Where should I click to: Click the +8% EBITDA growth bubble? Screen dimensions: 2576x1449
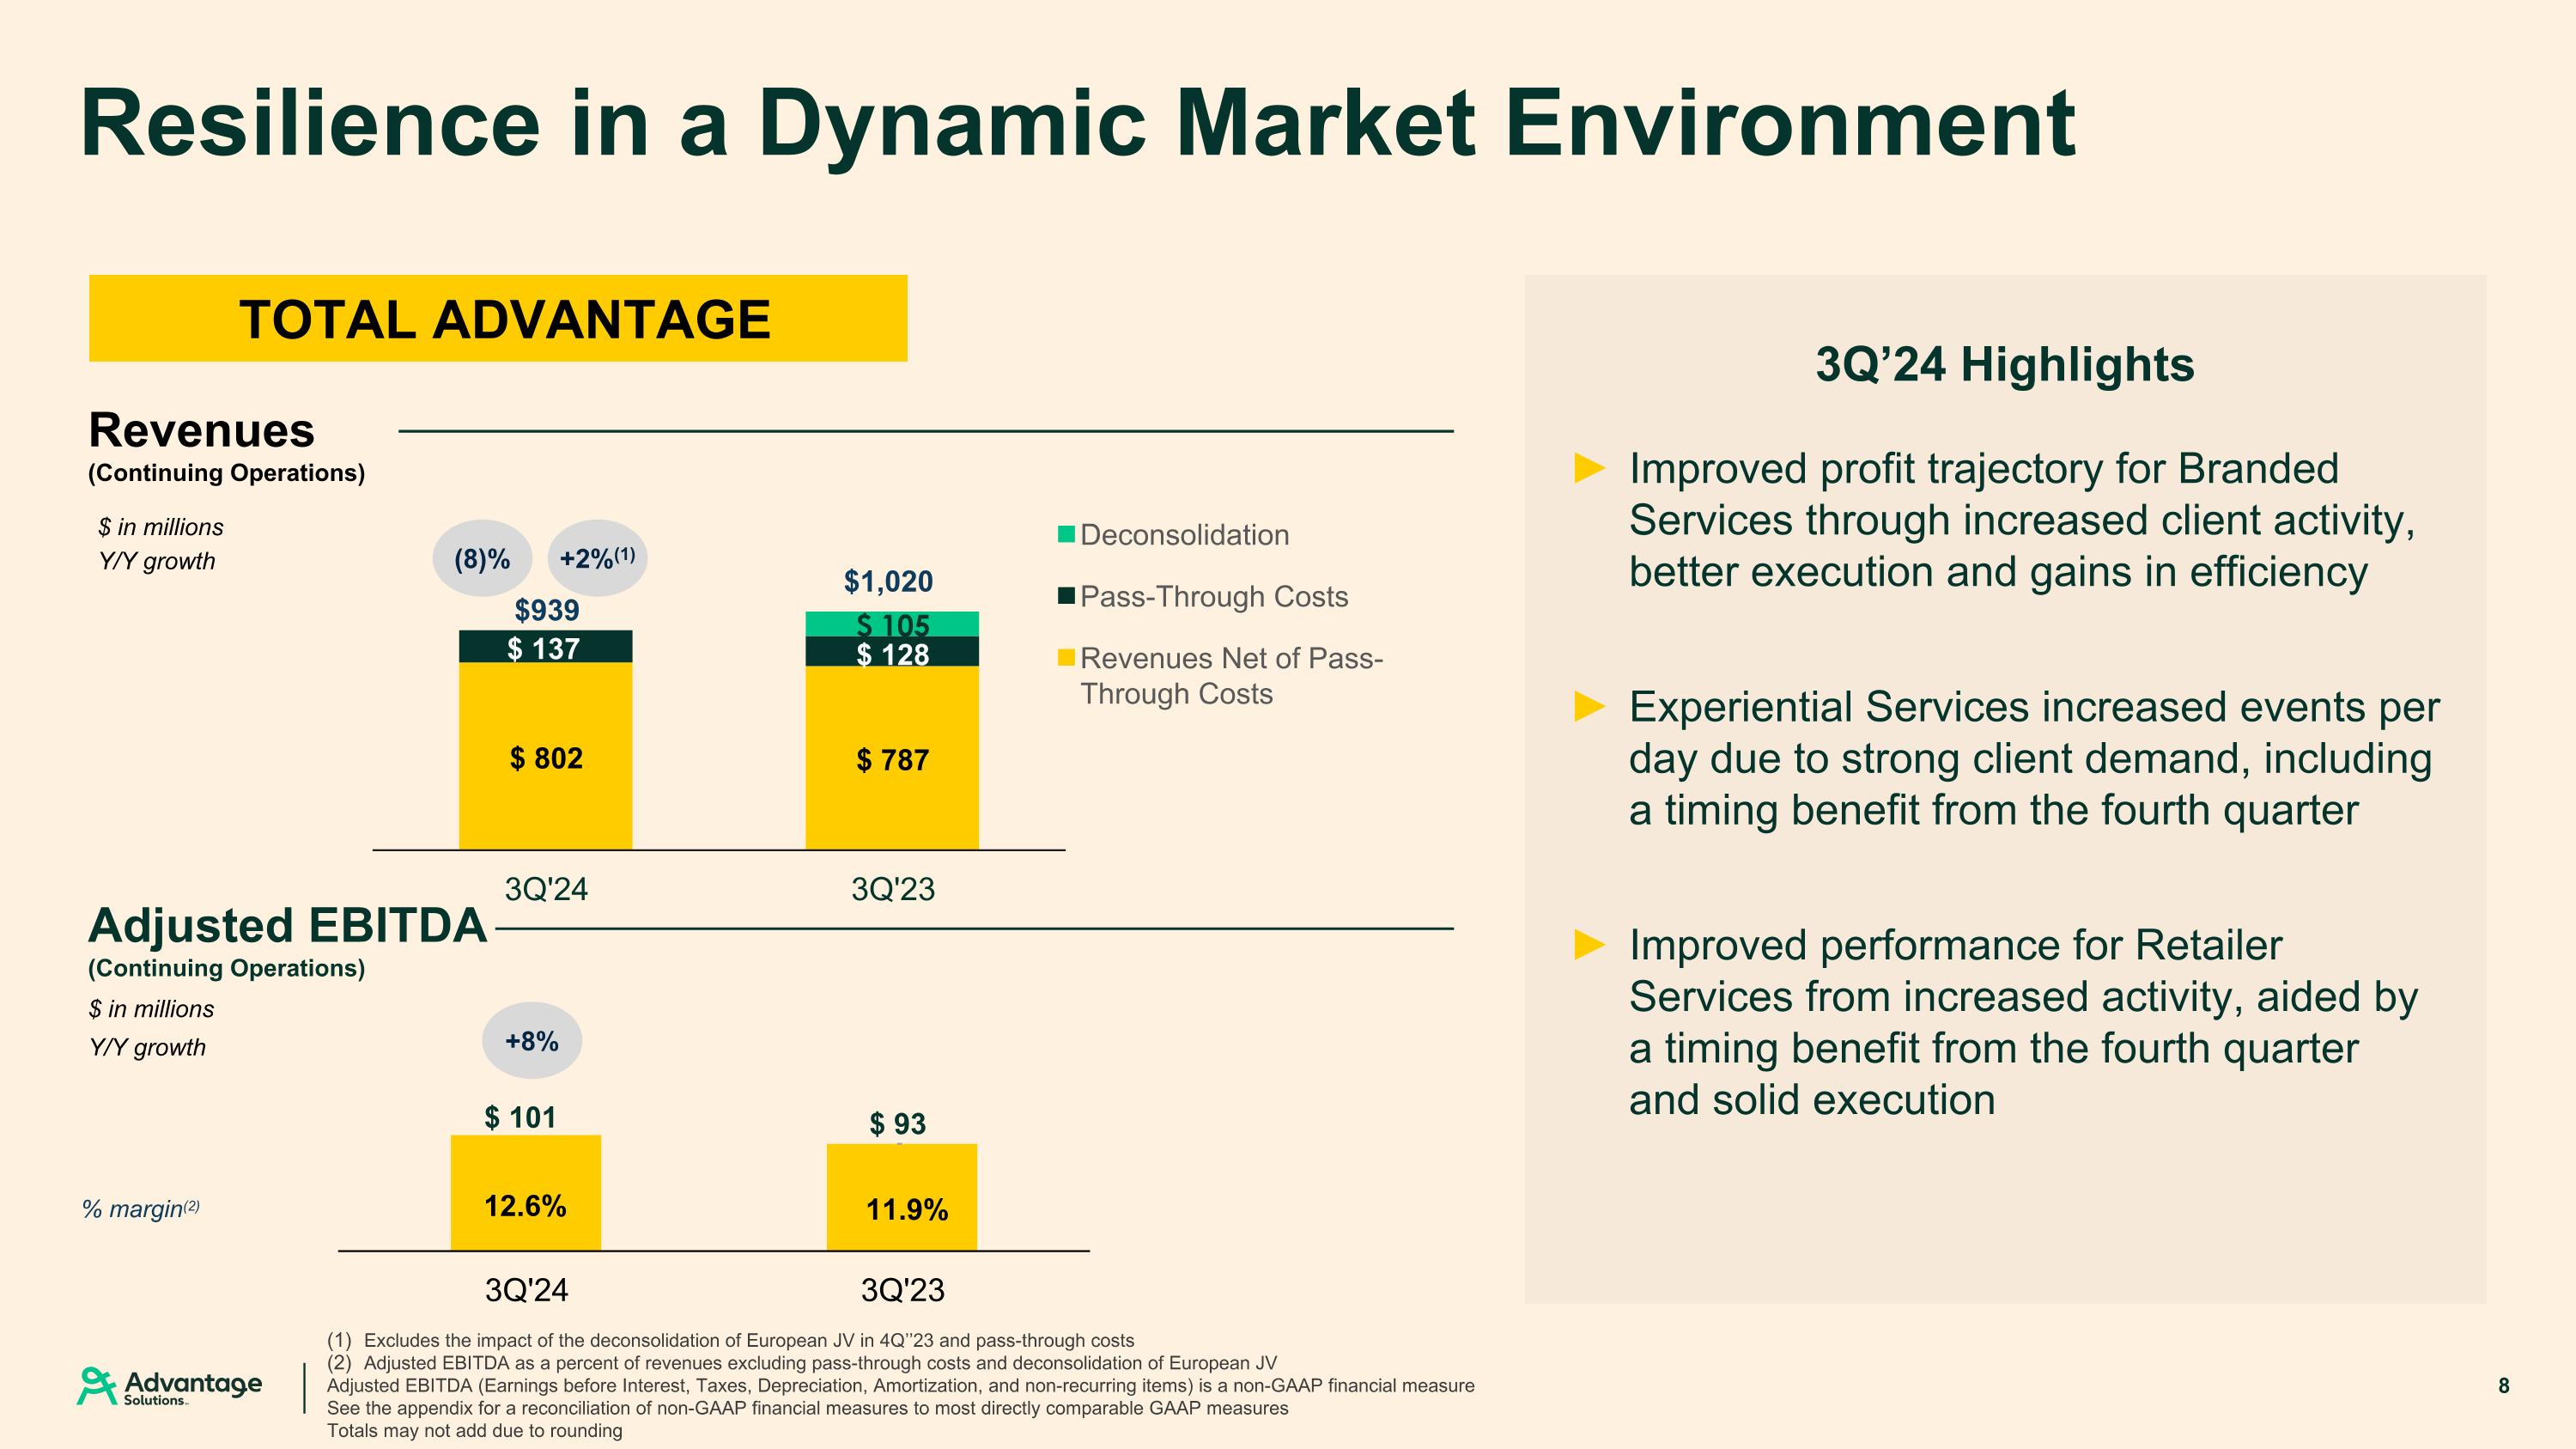pos(531,1041)
